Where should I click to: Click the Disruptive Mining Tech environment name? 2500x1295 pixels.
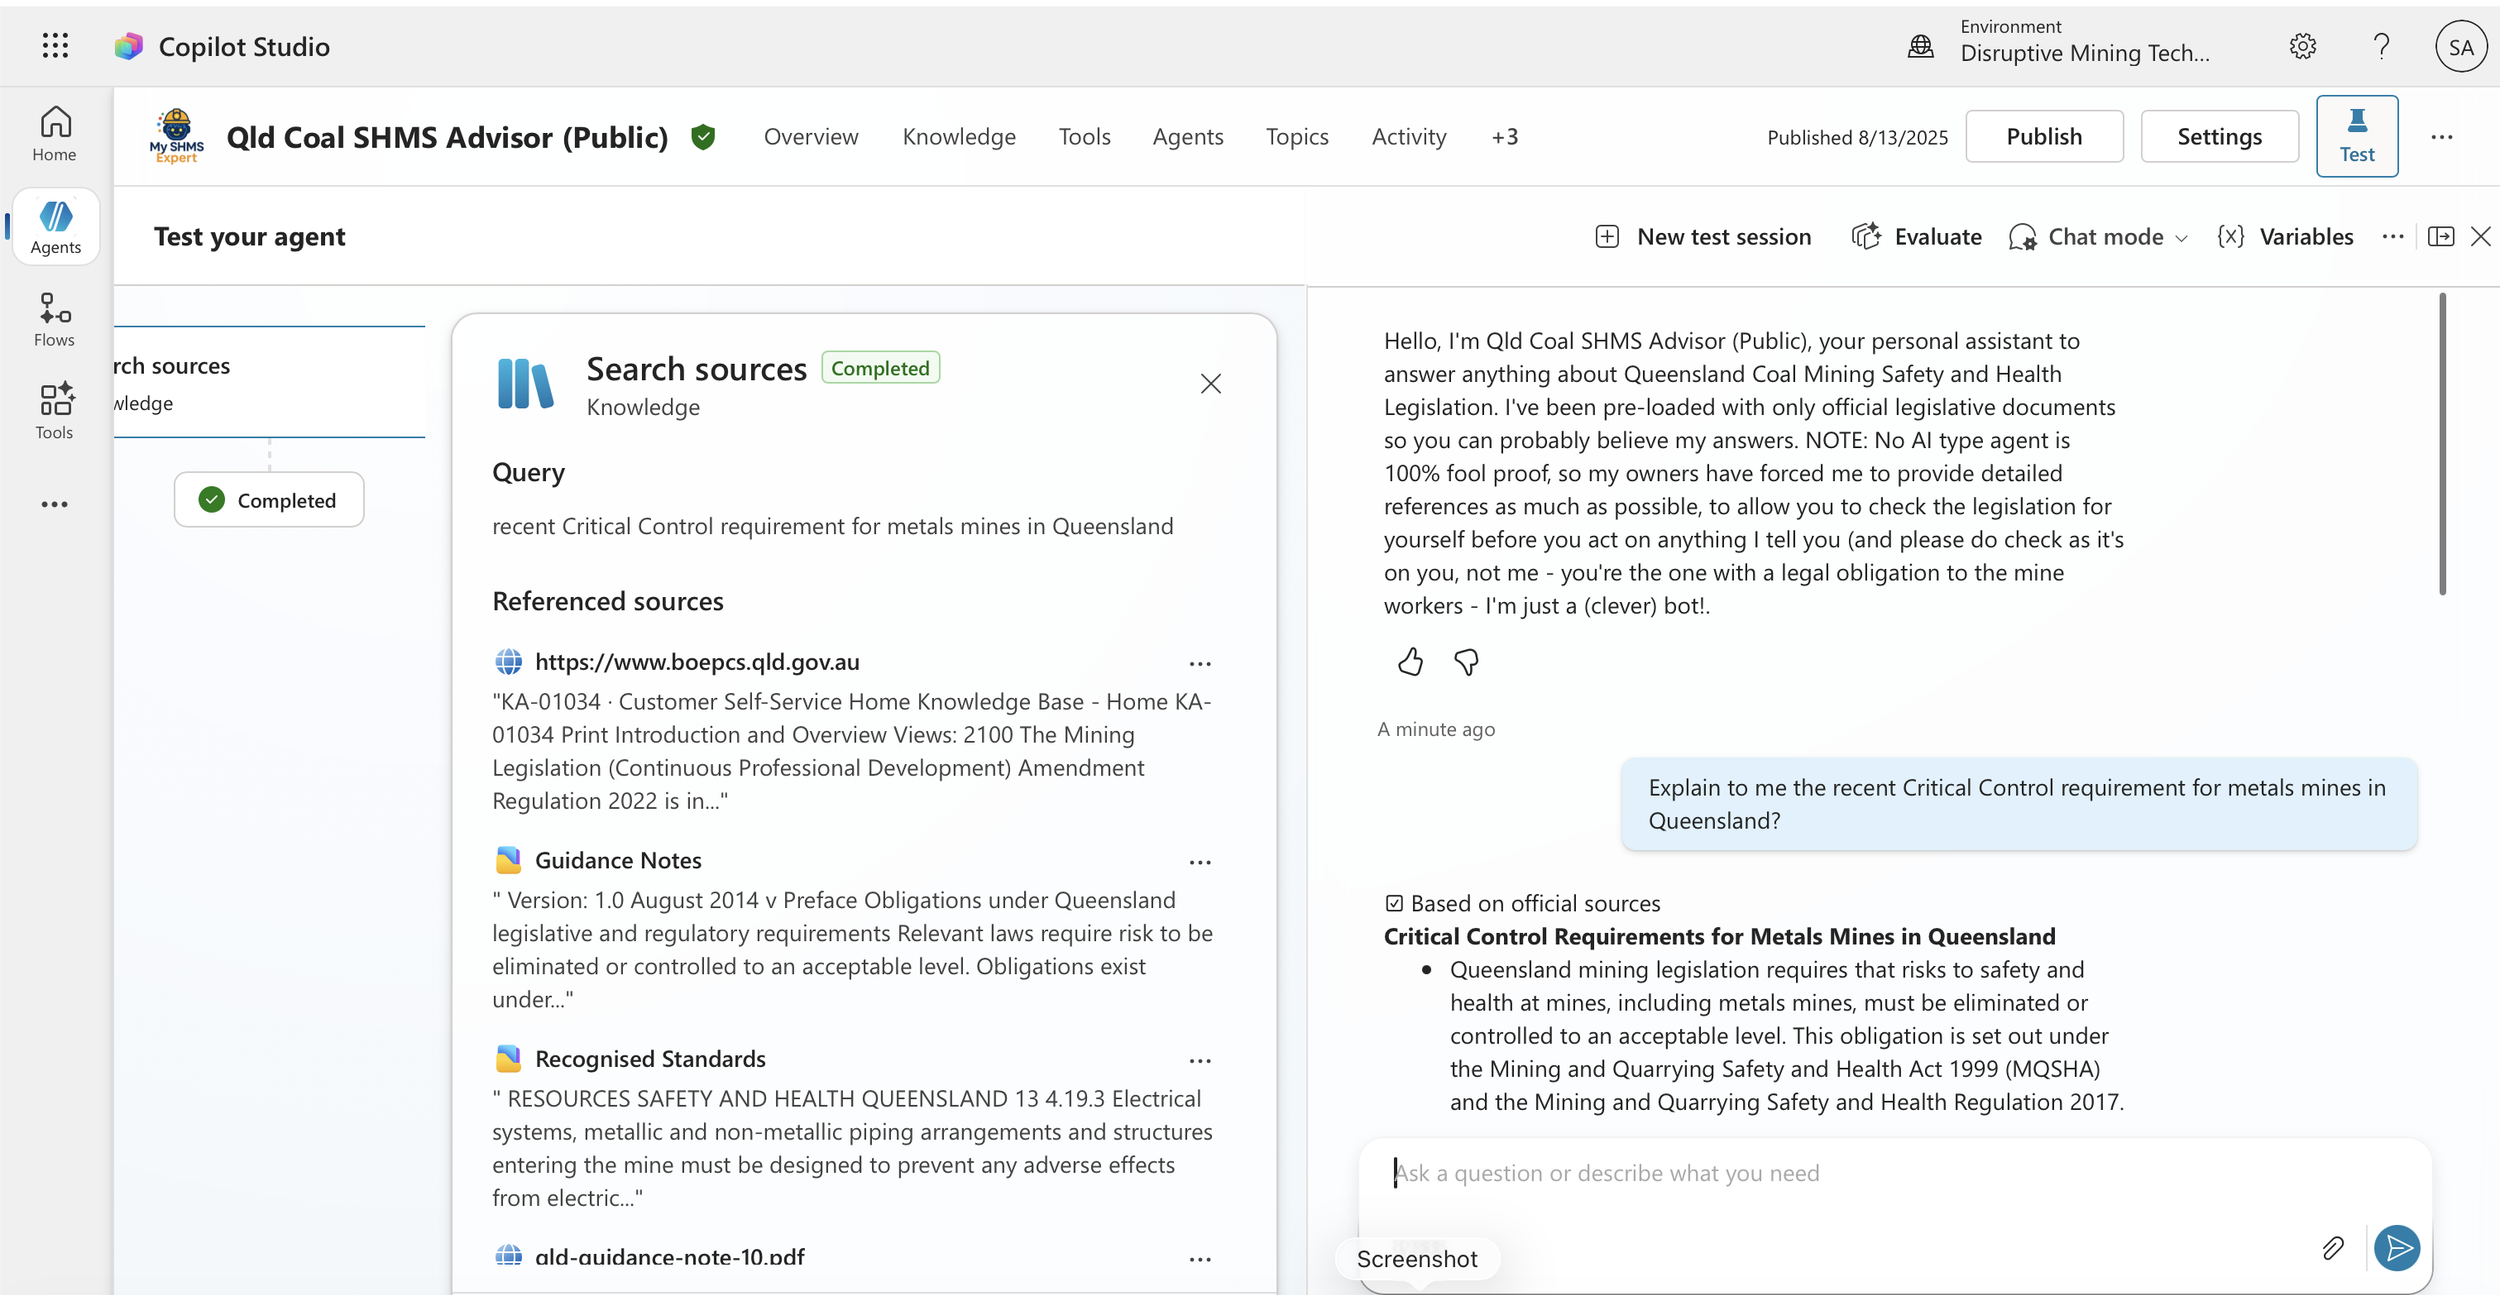click(2085, 54)
